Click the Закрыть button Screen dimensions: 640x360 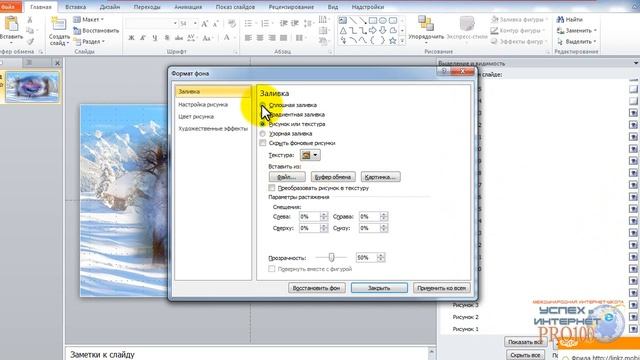click(x=379, y=288)
